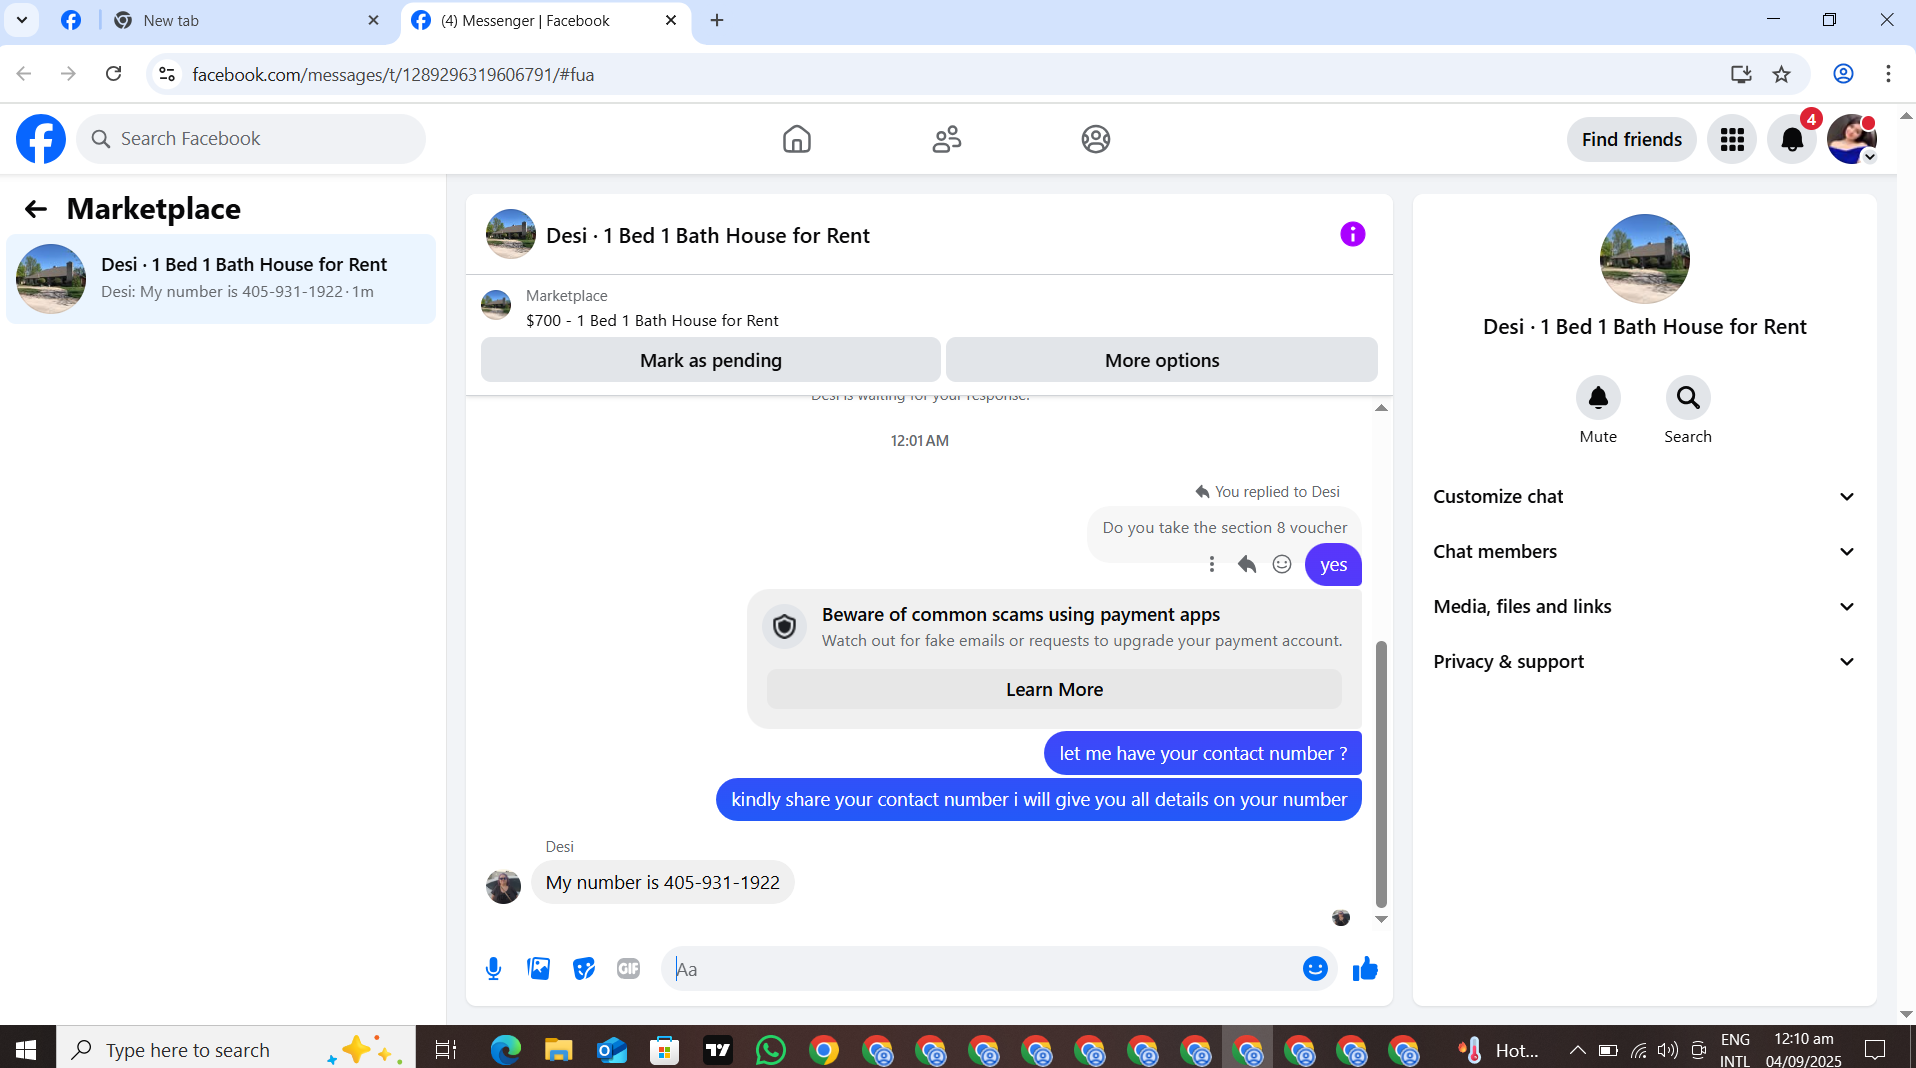This screenshot has width=1916, height=1068.
Task: Open listing thumbnail in right panel
Action: click(1644, 259)
